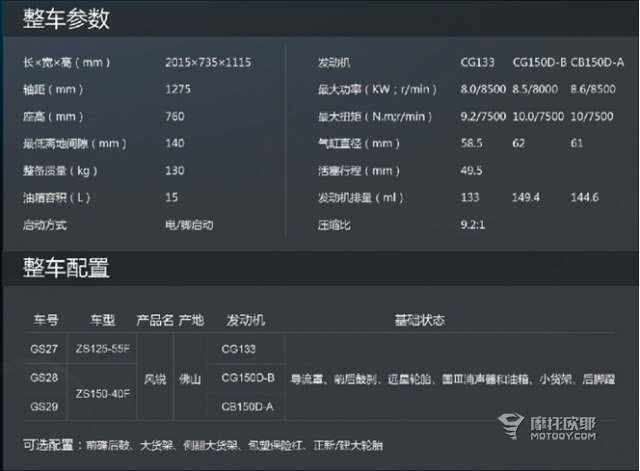640x471 pixels.
Task: Click the fuel tank capacity value 15
Action: (171, 198)
